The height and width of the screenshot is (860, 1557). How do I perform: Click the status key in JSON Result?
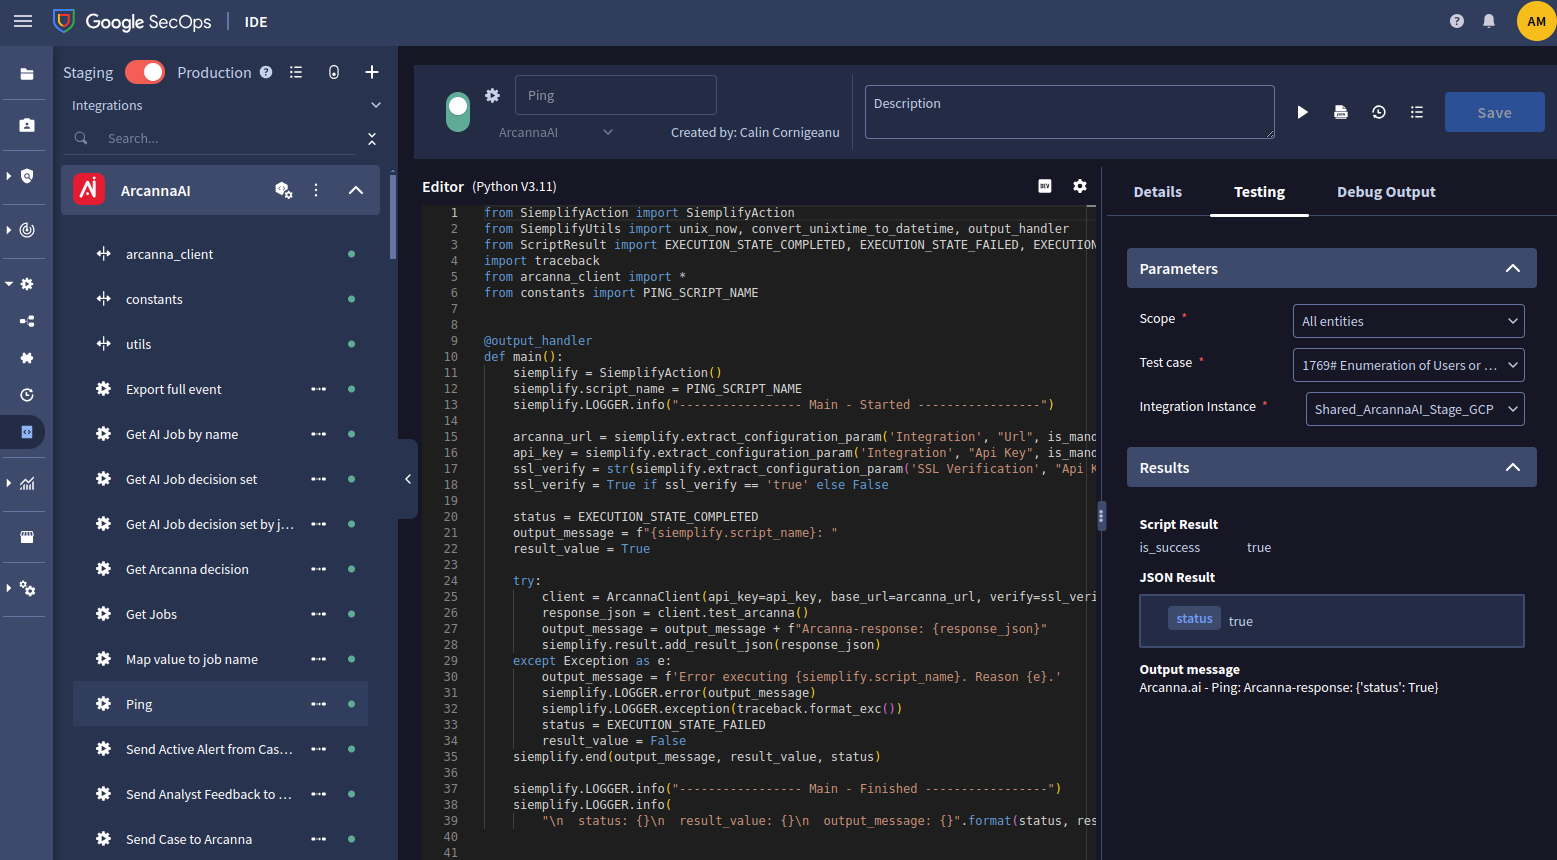click(1194, 618)
